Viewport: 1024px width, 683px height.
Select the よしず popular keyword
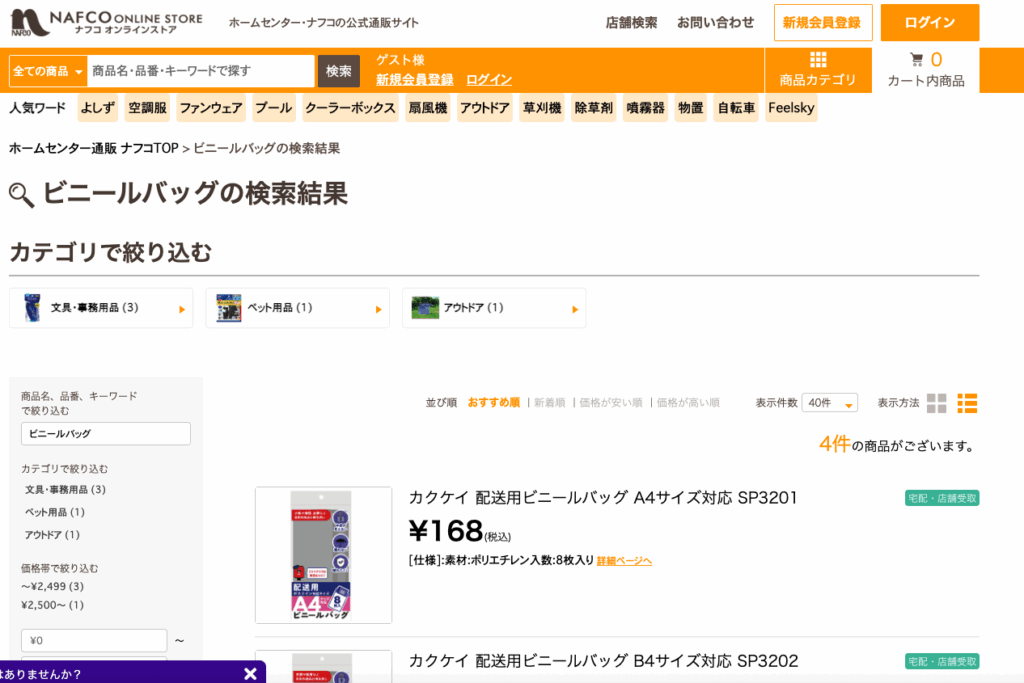click(x=97, y=108)
